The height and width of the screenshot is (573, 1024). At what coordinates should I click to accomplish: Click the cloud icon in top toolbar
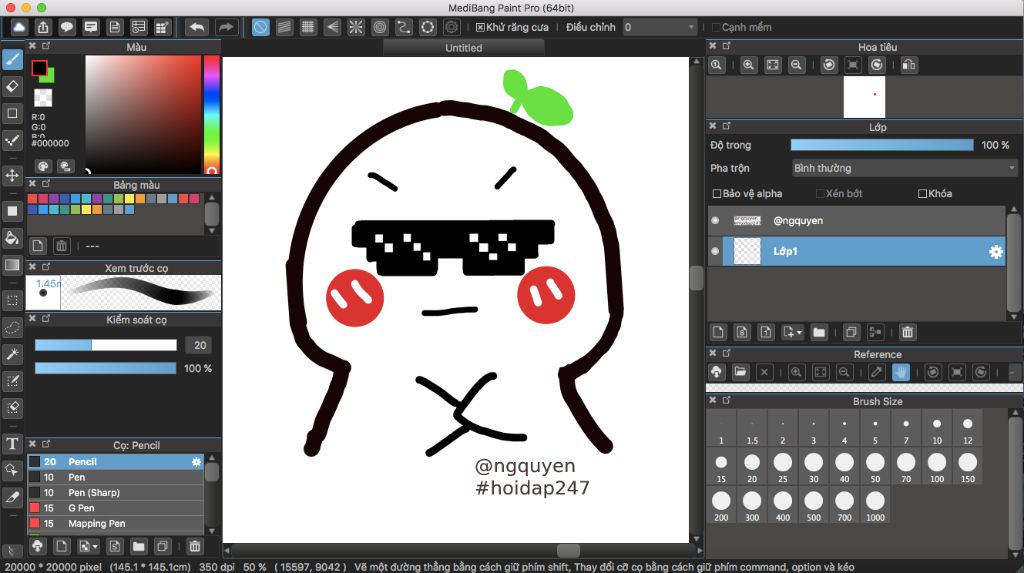(x=19, y=27)
